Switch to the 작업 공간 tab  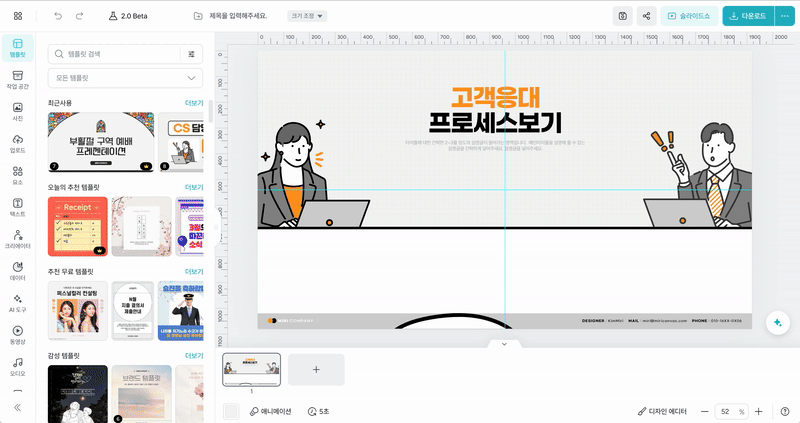17,79
